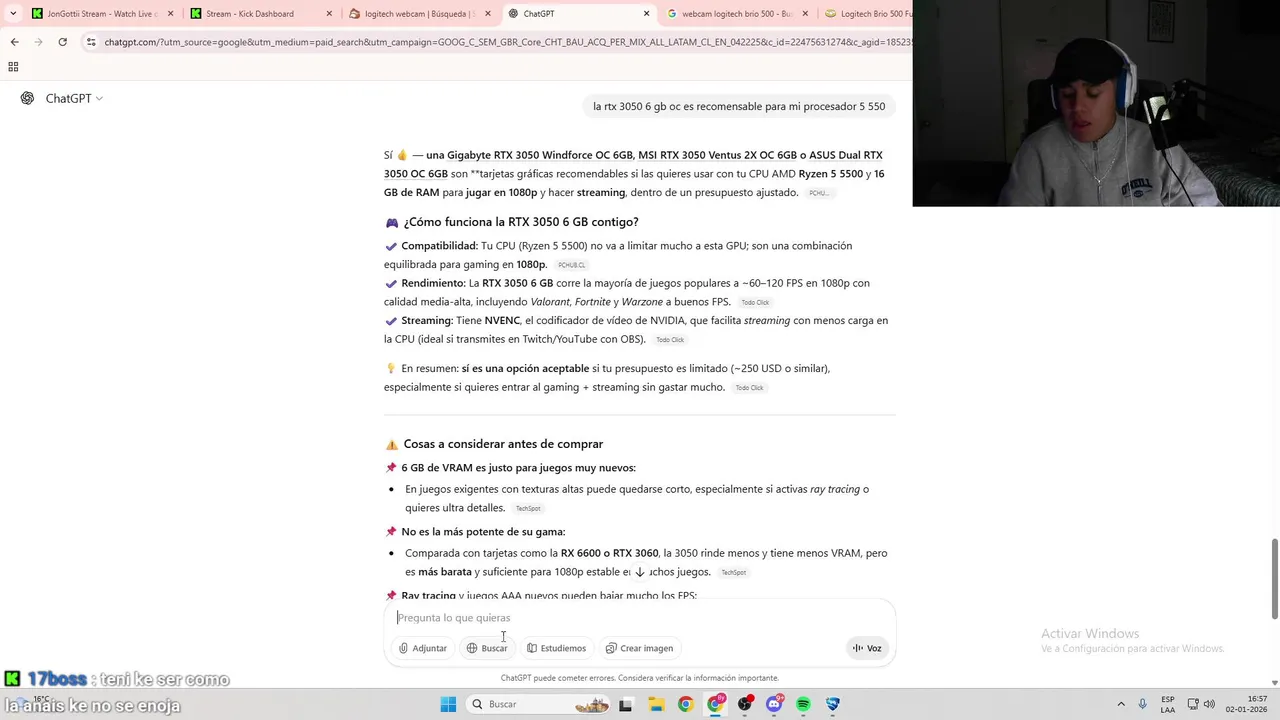Open OBS Studio from the taskbar
The width and height of the screenshot is (1280, 720).
pos(744,704)
